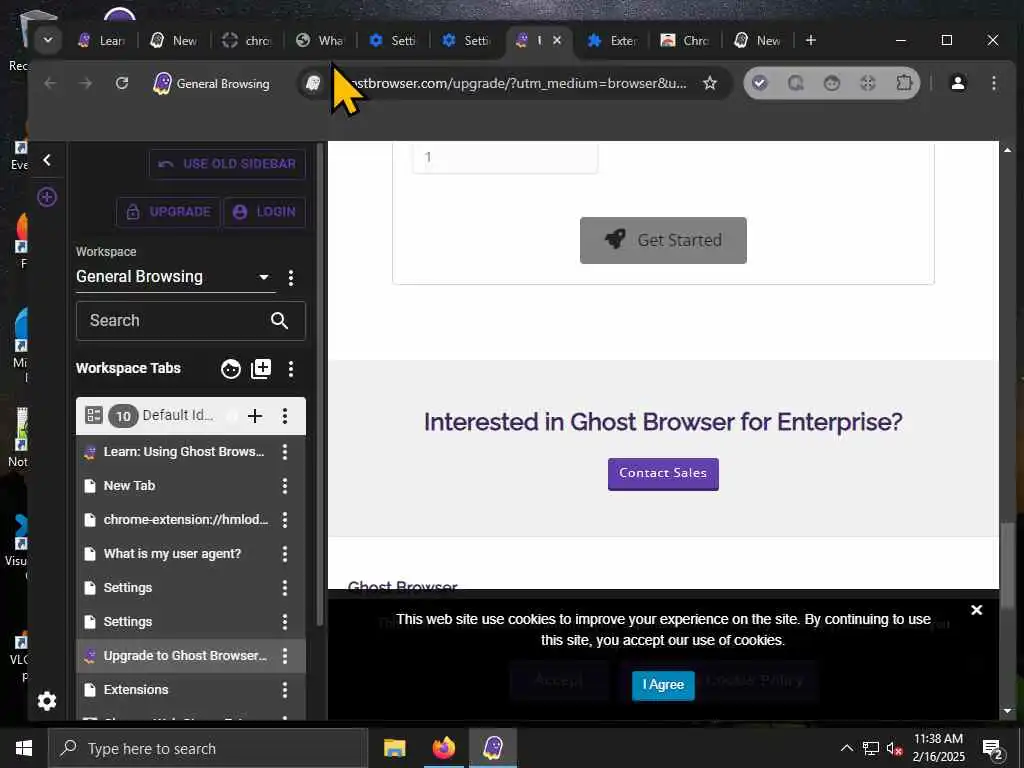Open Workspace Tabs three-dot menu
1024x768 pixels.
[291, 369]
